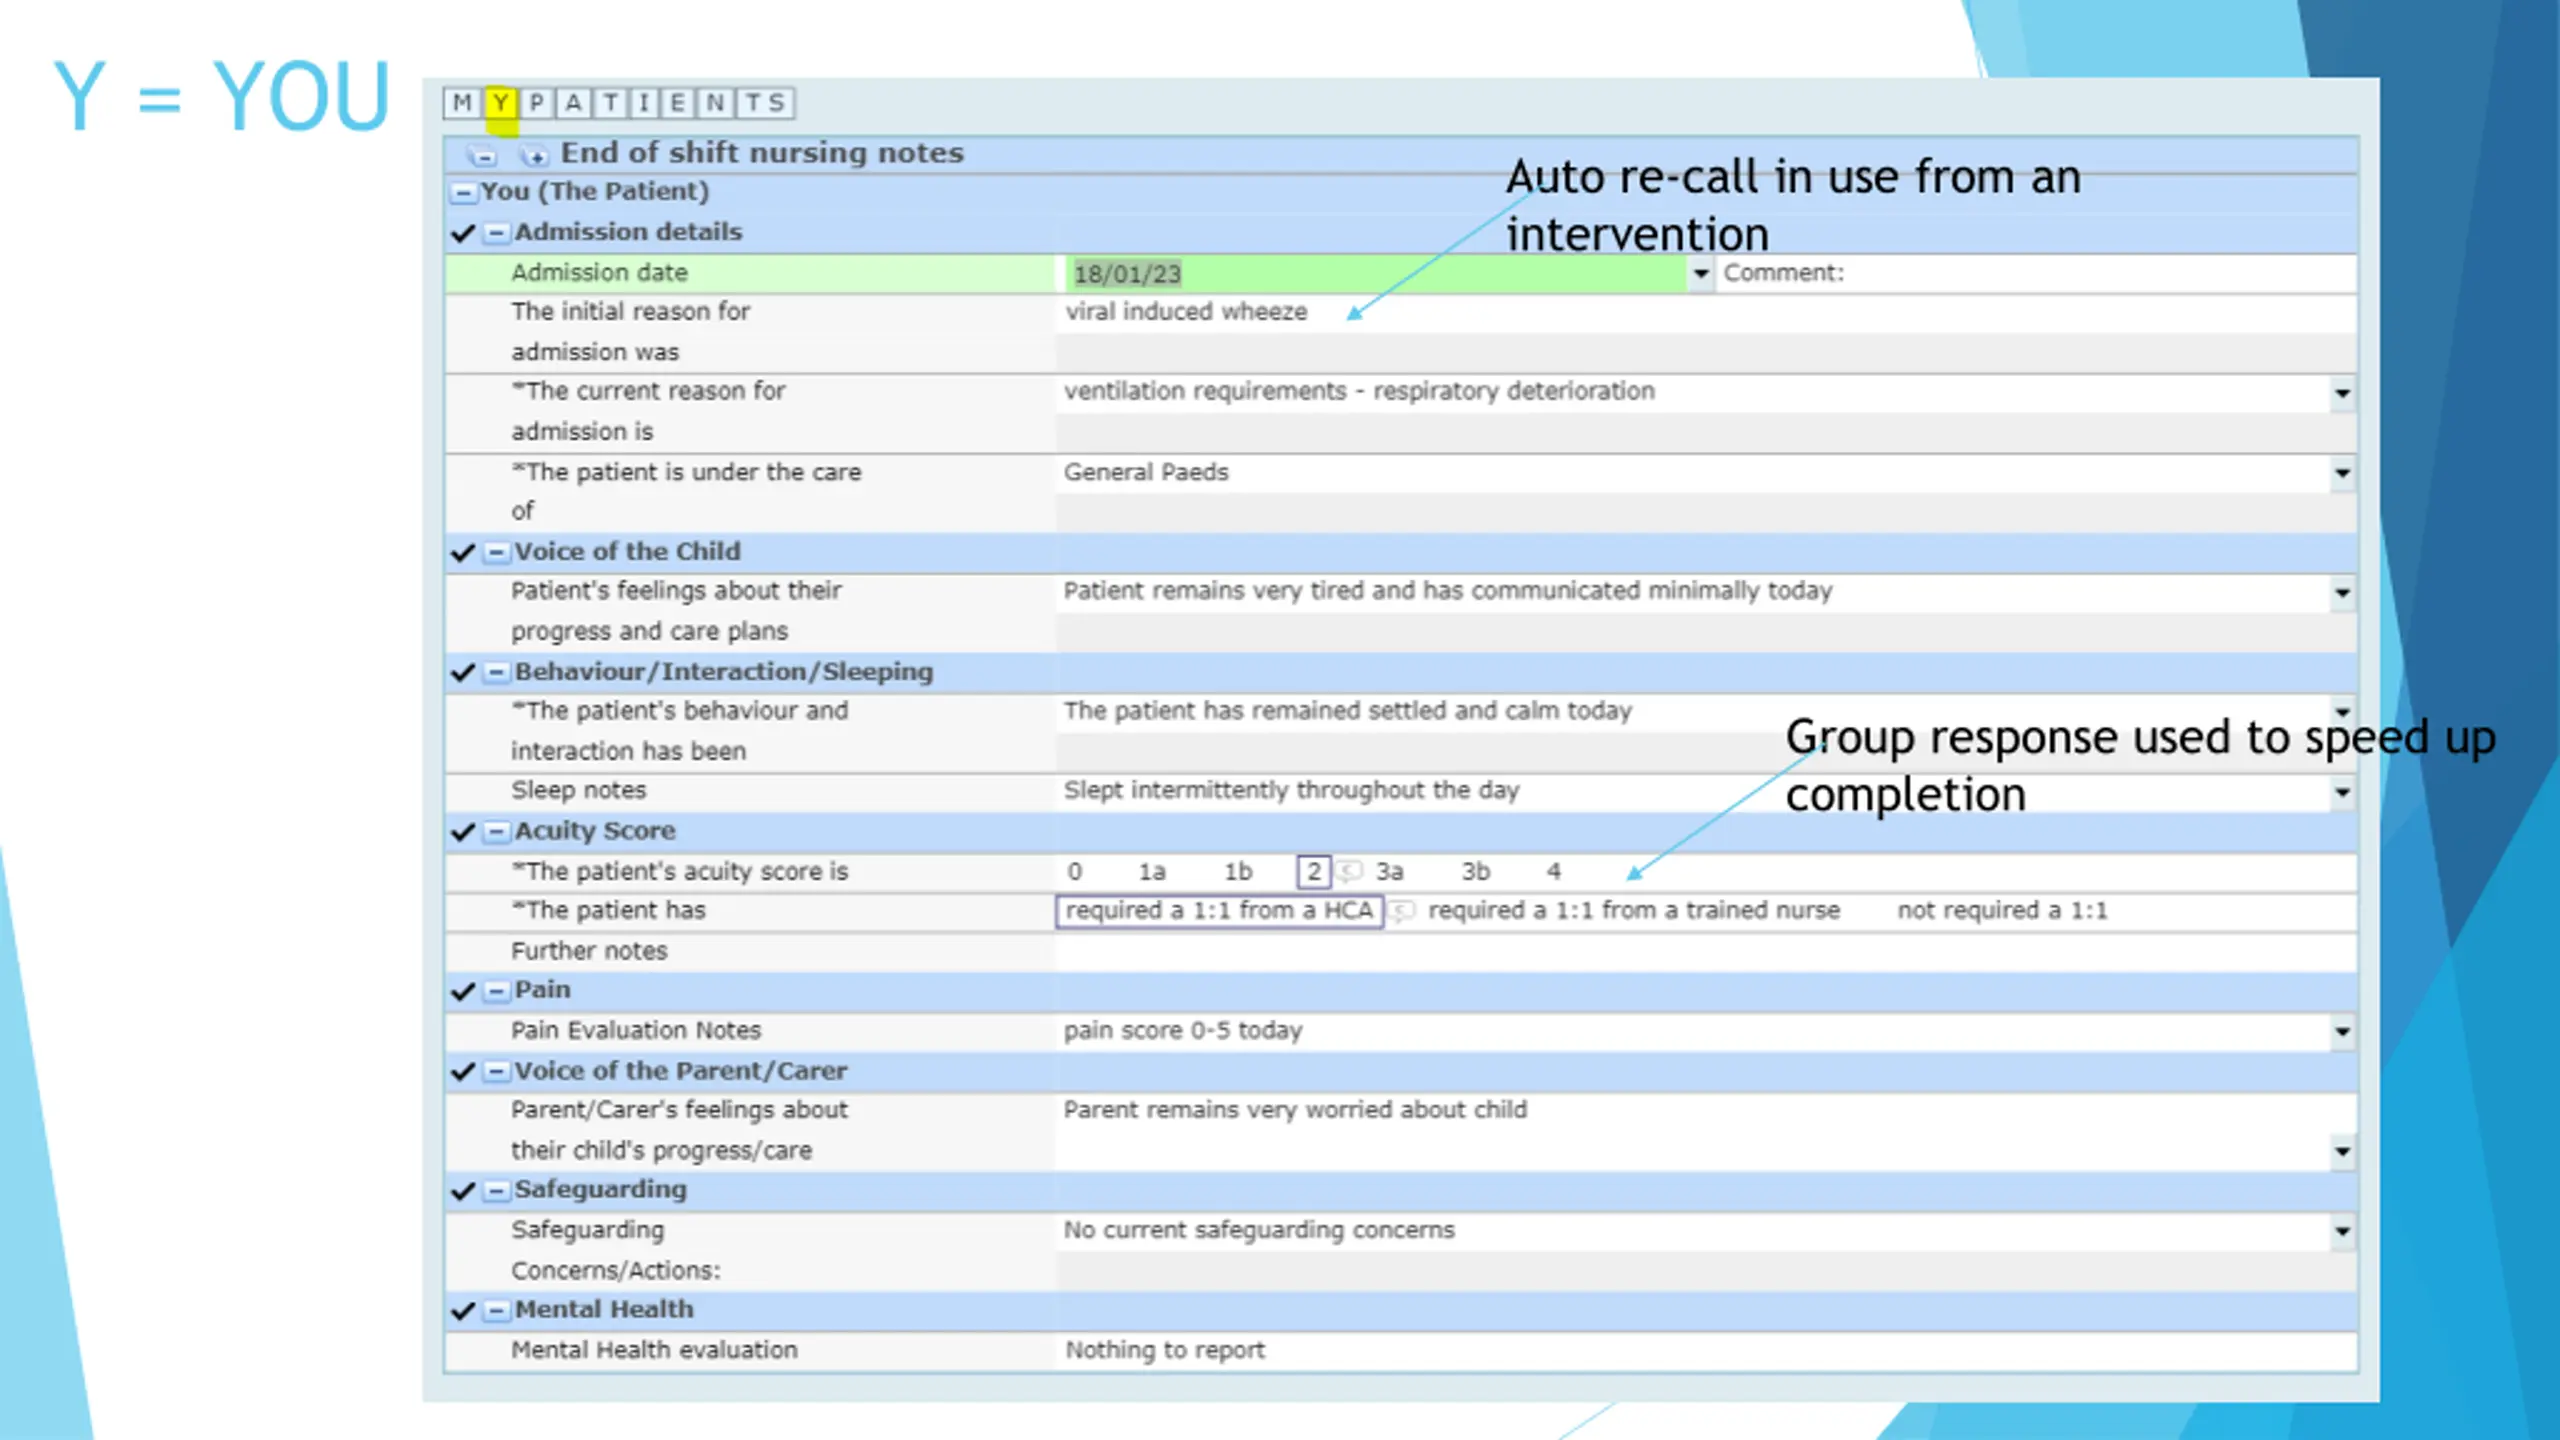Open the 'General Paeds' care dropdown
This screenshot has height=1440, width=2560.
click(2342, 473)
